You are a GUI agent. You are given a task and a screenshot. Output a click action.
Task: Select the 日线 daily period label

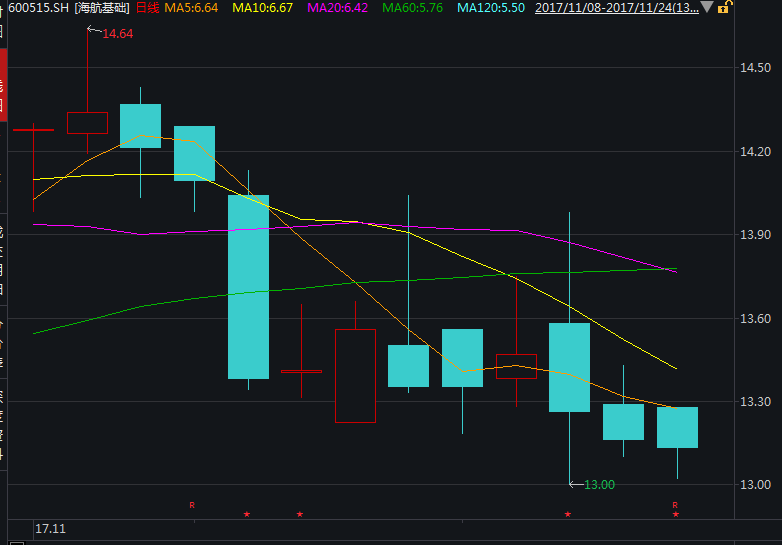(x=146, y=8)
